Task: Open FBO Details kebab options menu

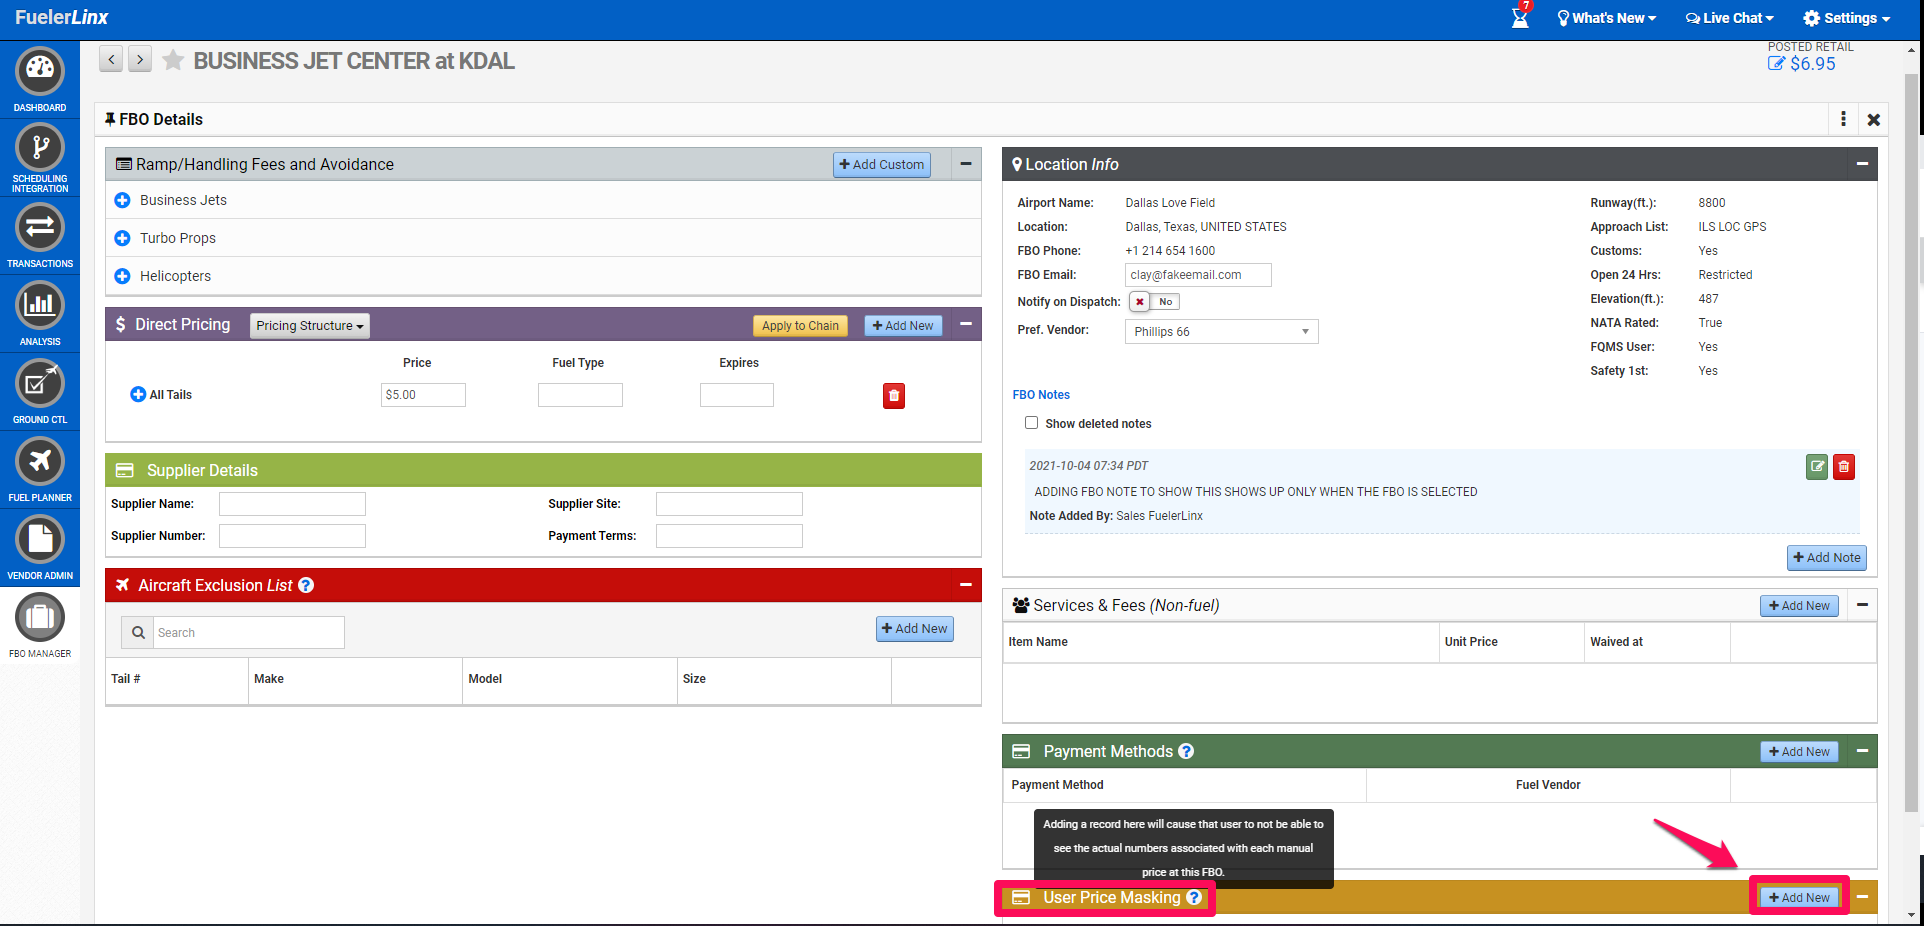Action: point(1843,119)
